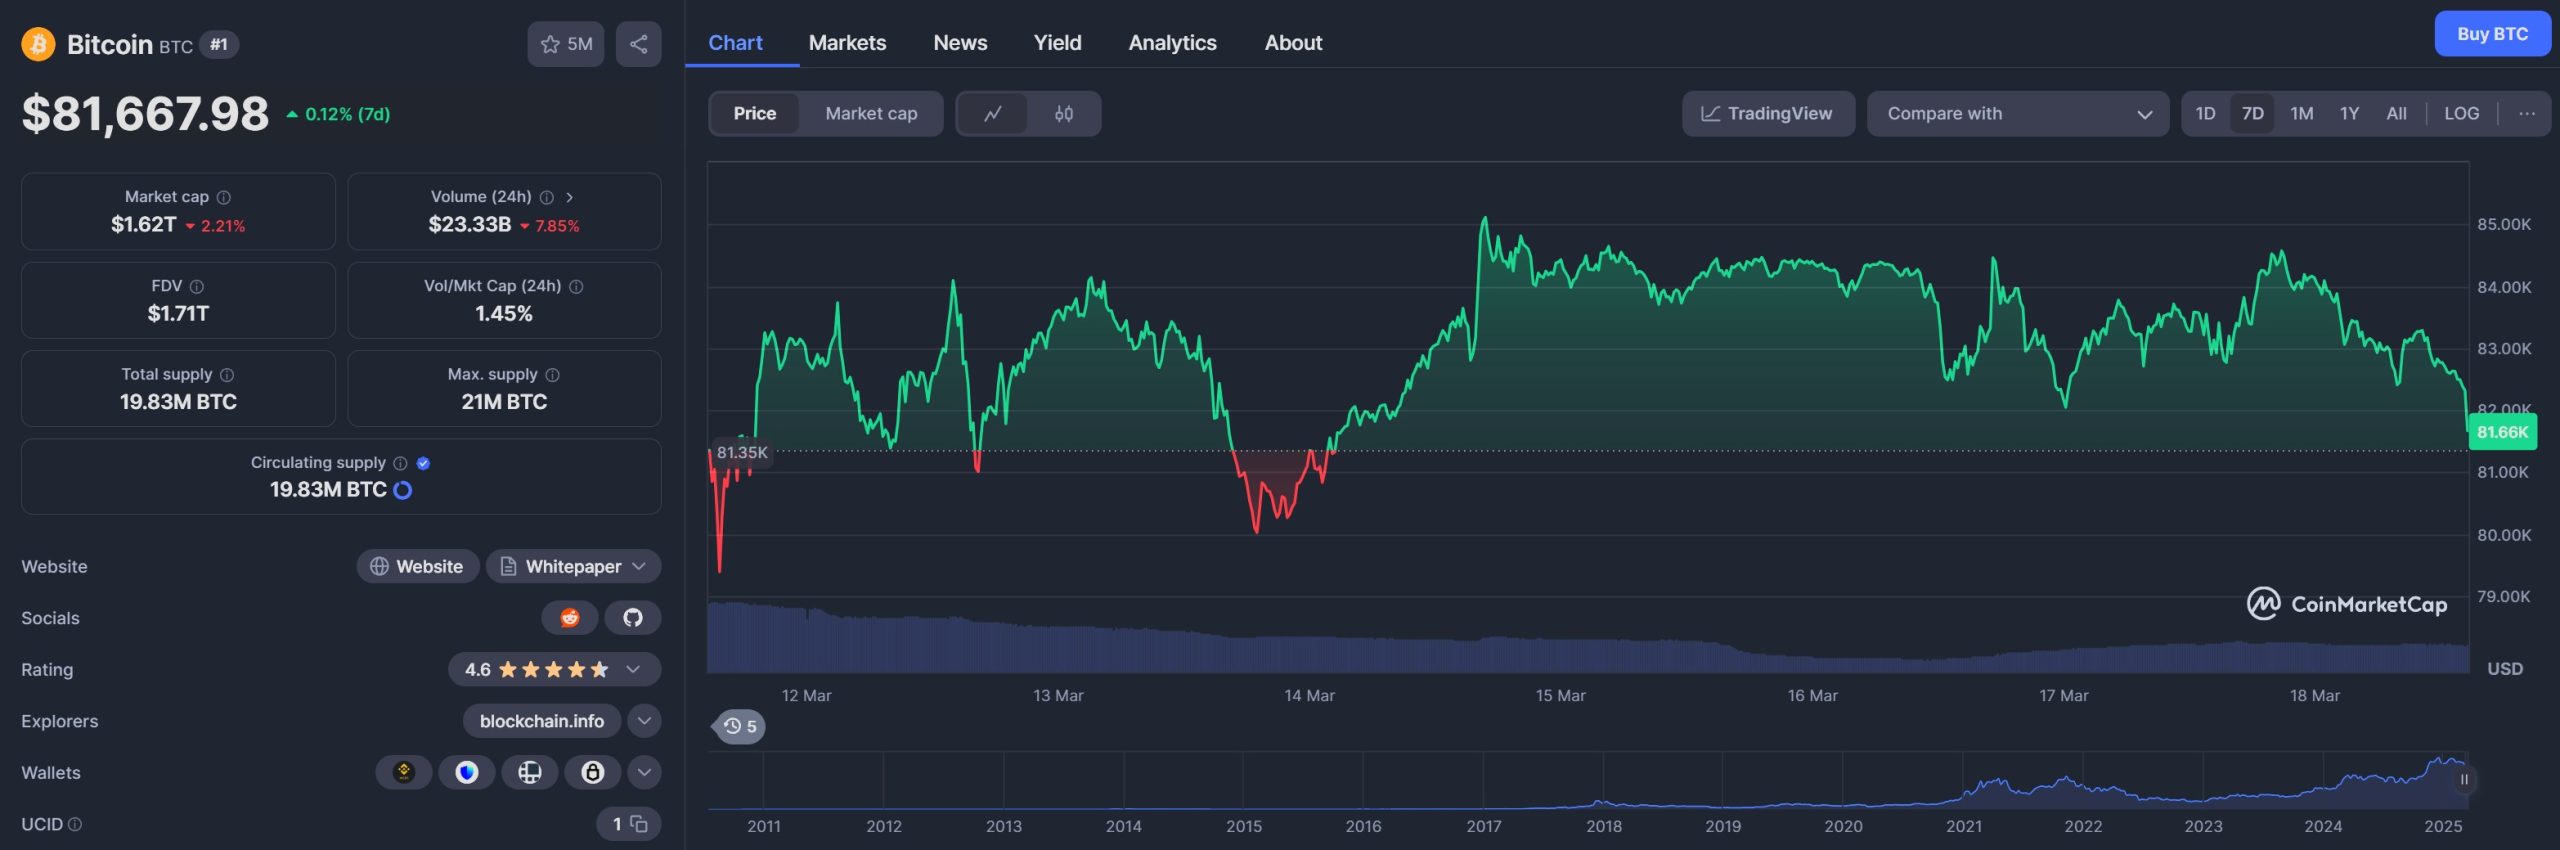This screenshot has width=2560, height=850.
Task: Show UCID info icon
Action: point(75,824)
